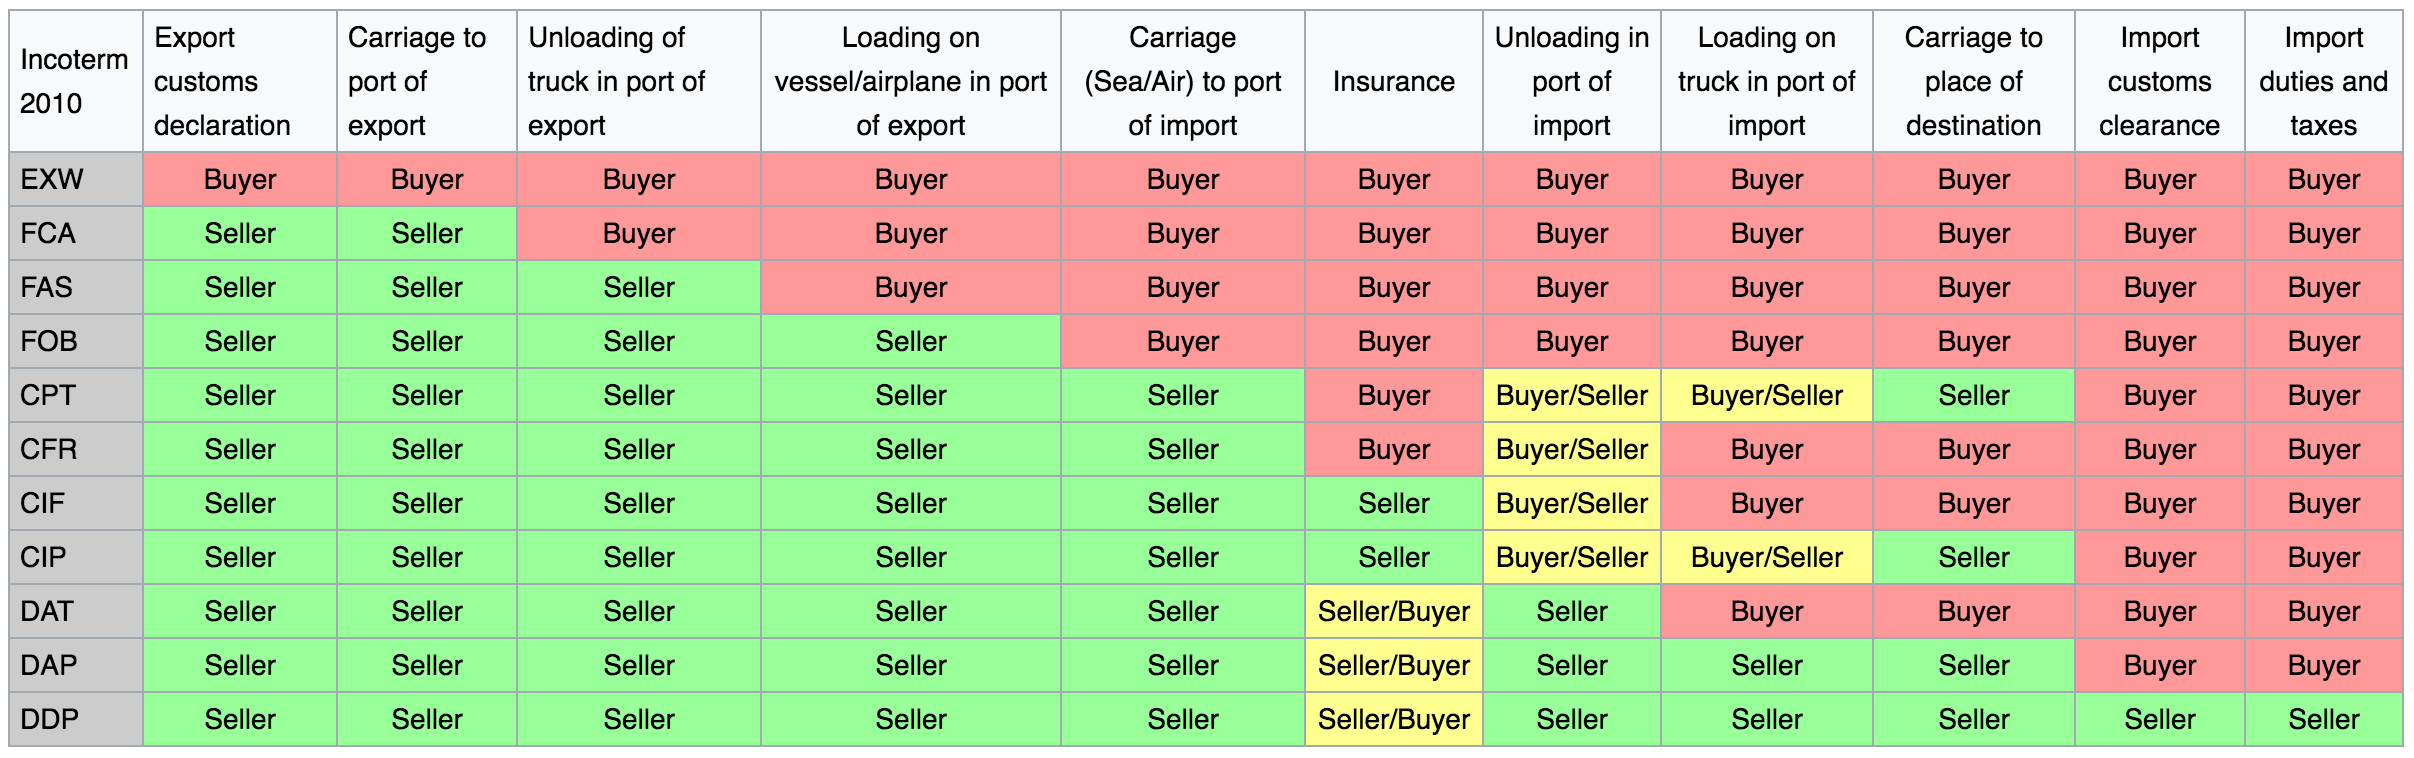Select the CFR row label
The image size is (2414, 758).
point(76,450)
